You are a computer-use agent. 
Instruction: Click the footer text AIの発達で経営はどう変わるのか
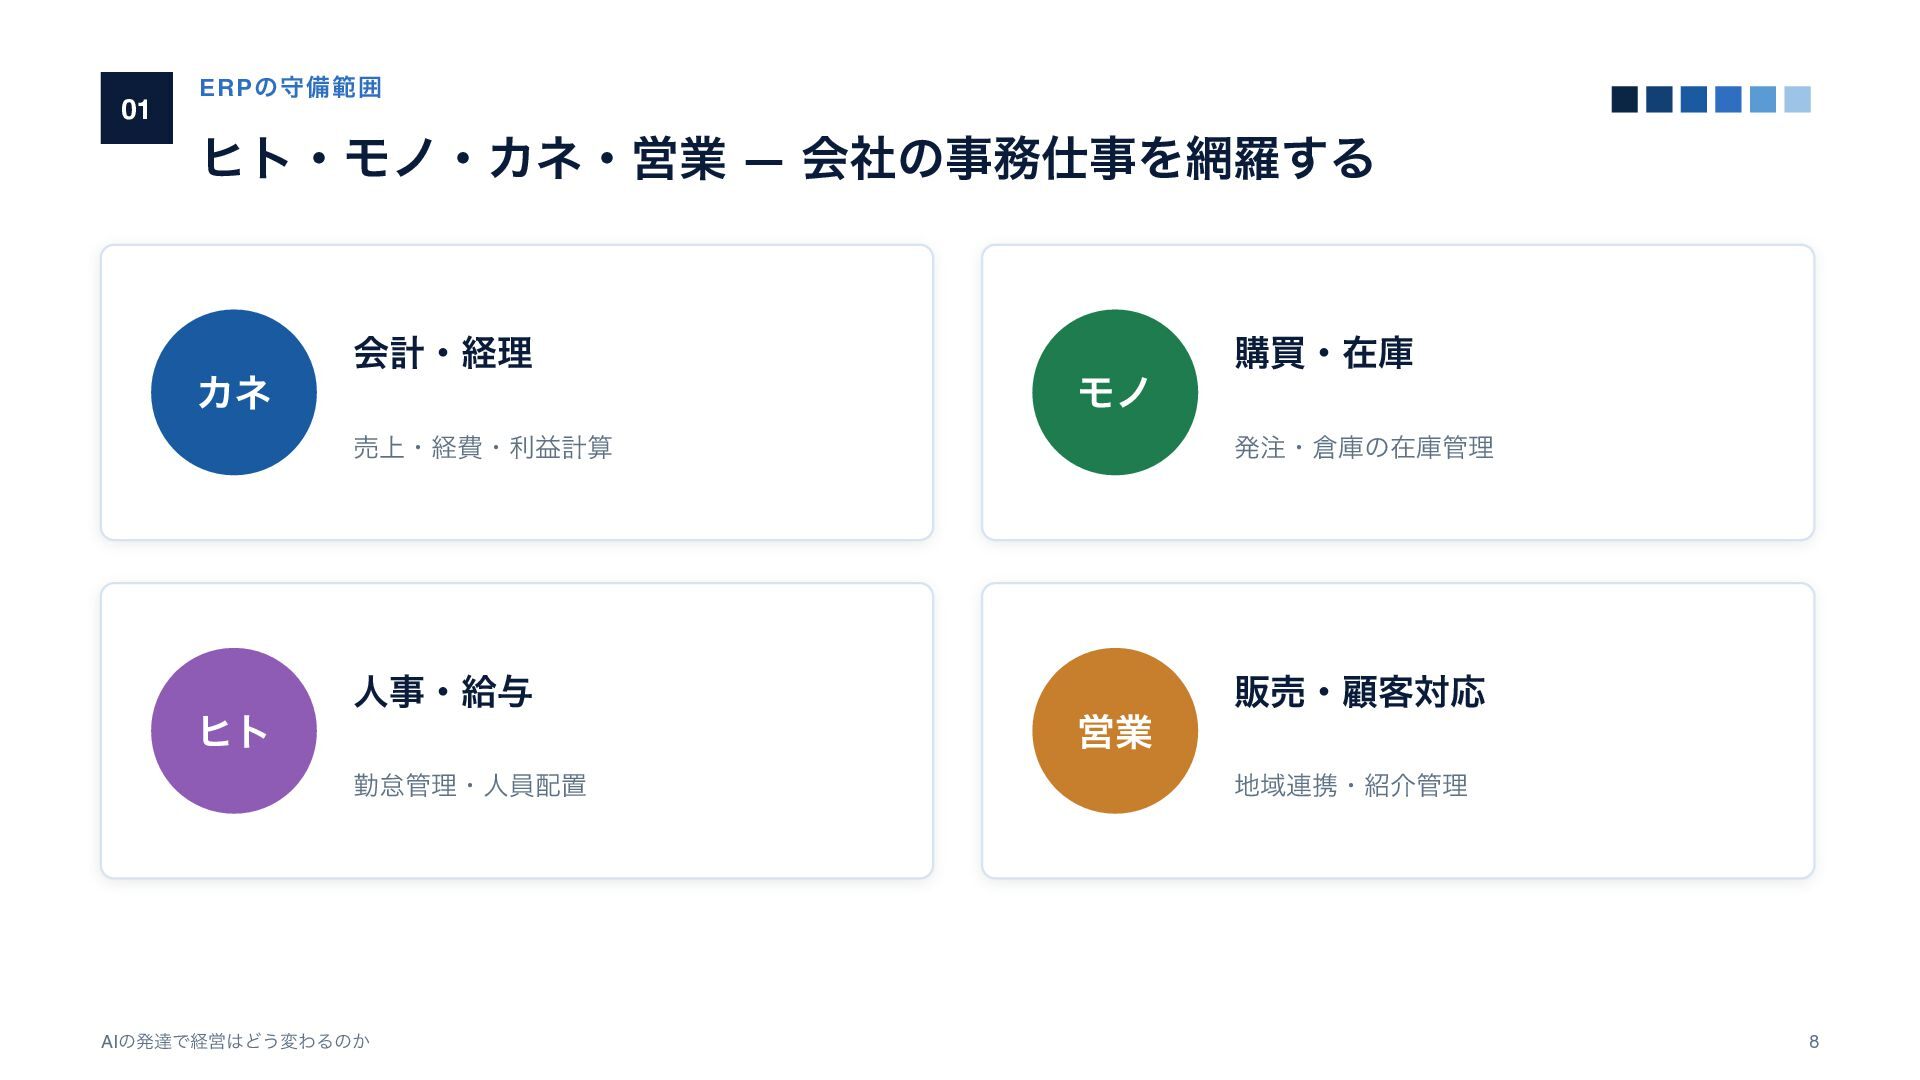click(236, 1041)
